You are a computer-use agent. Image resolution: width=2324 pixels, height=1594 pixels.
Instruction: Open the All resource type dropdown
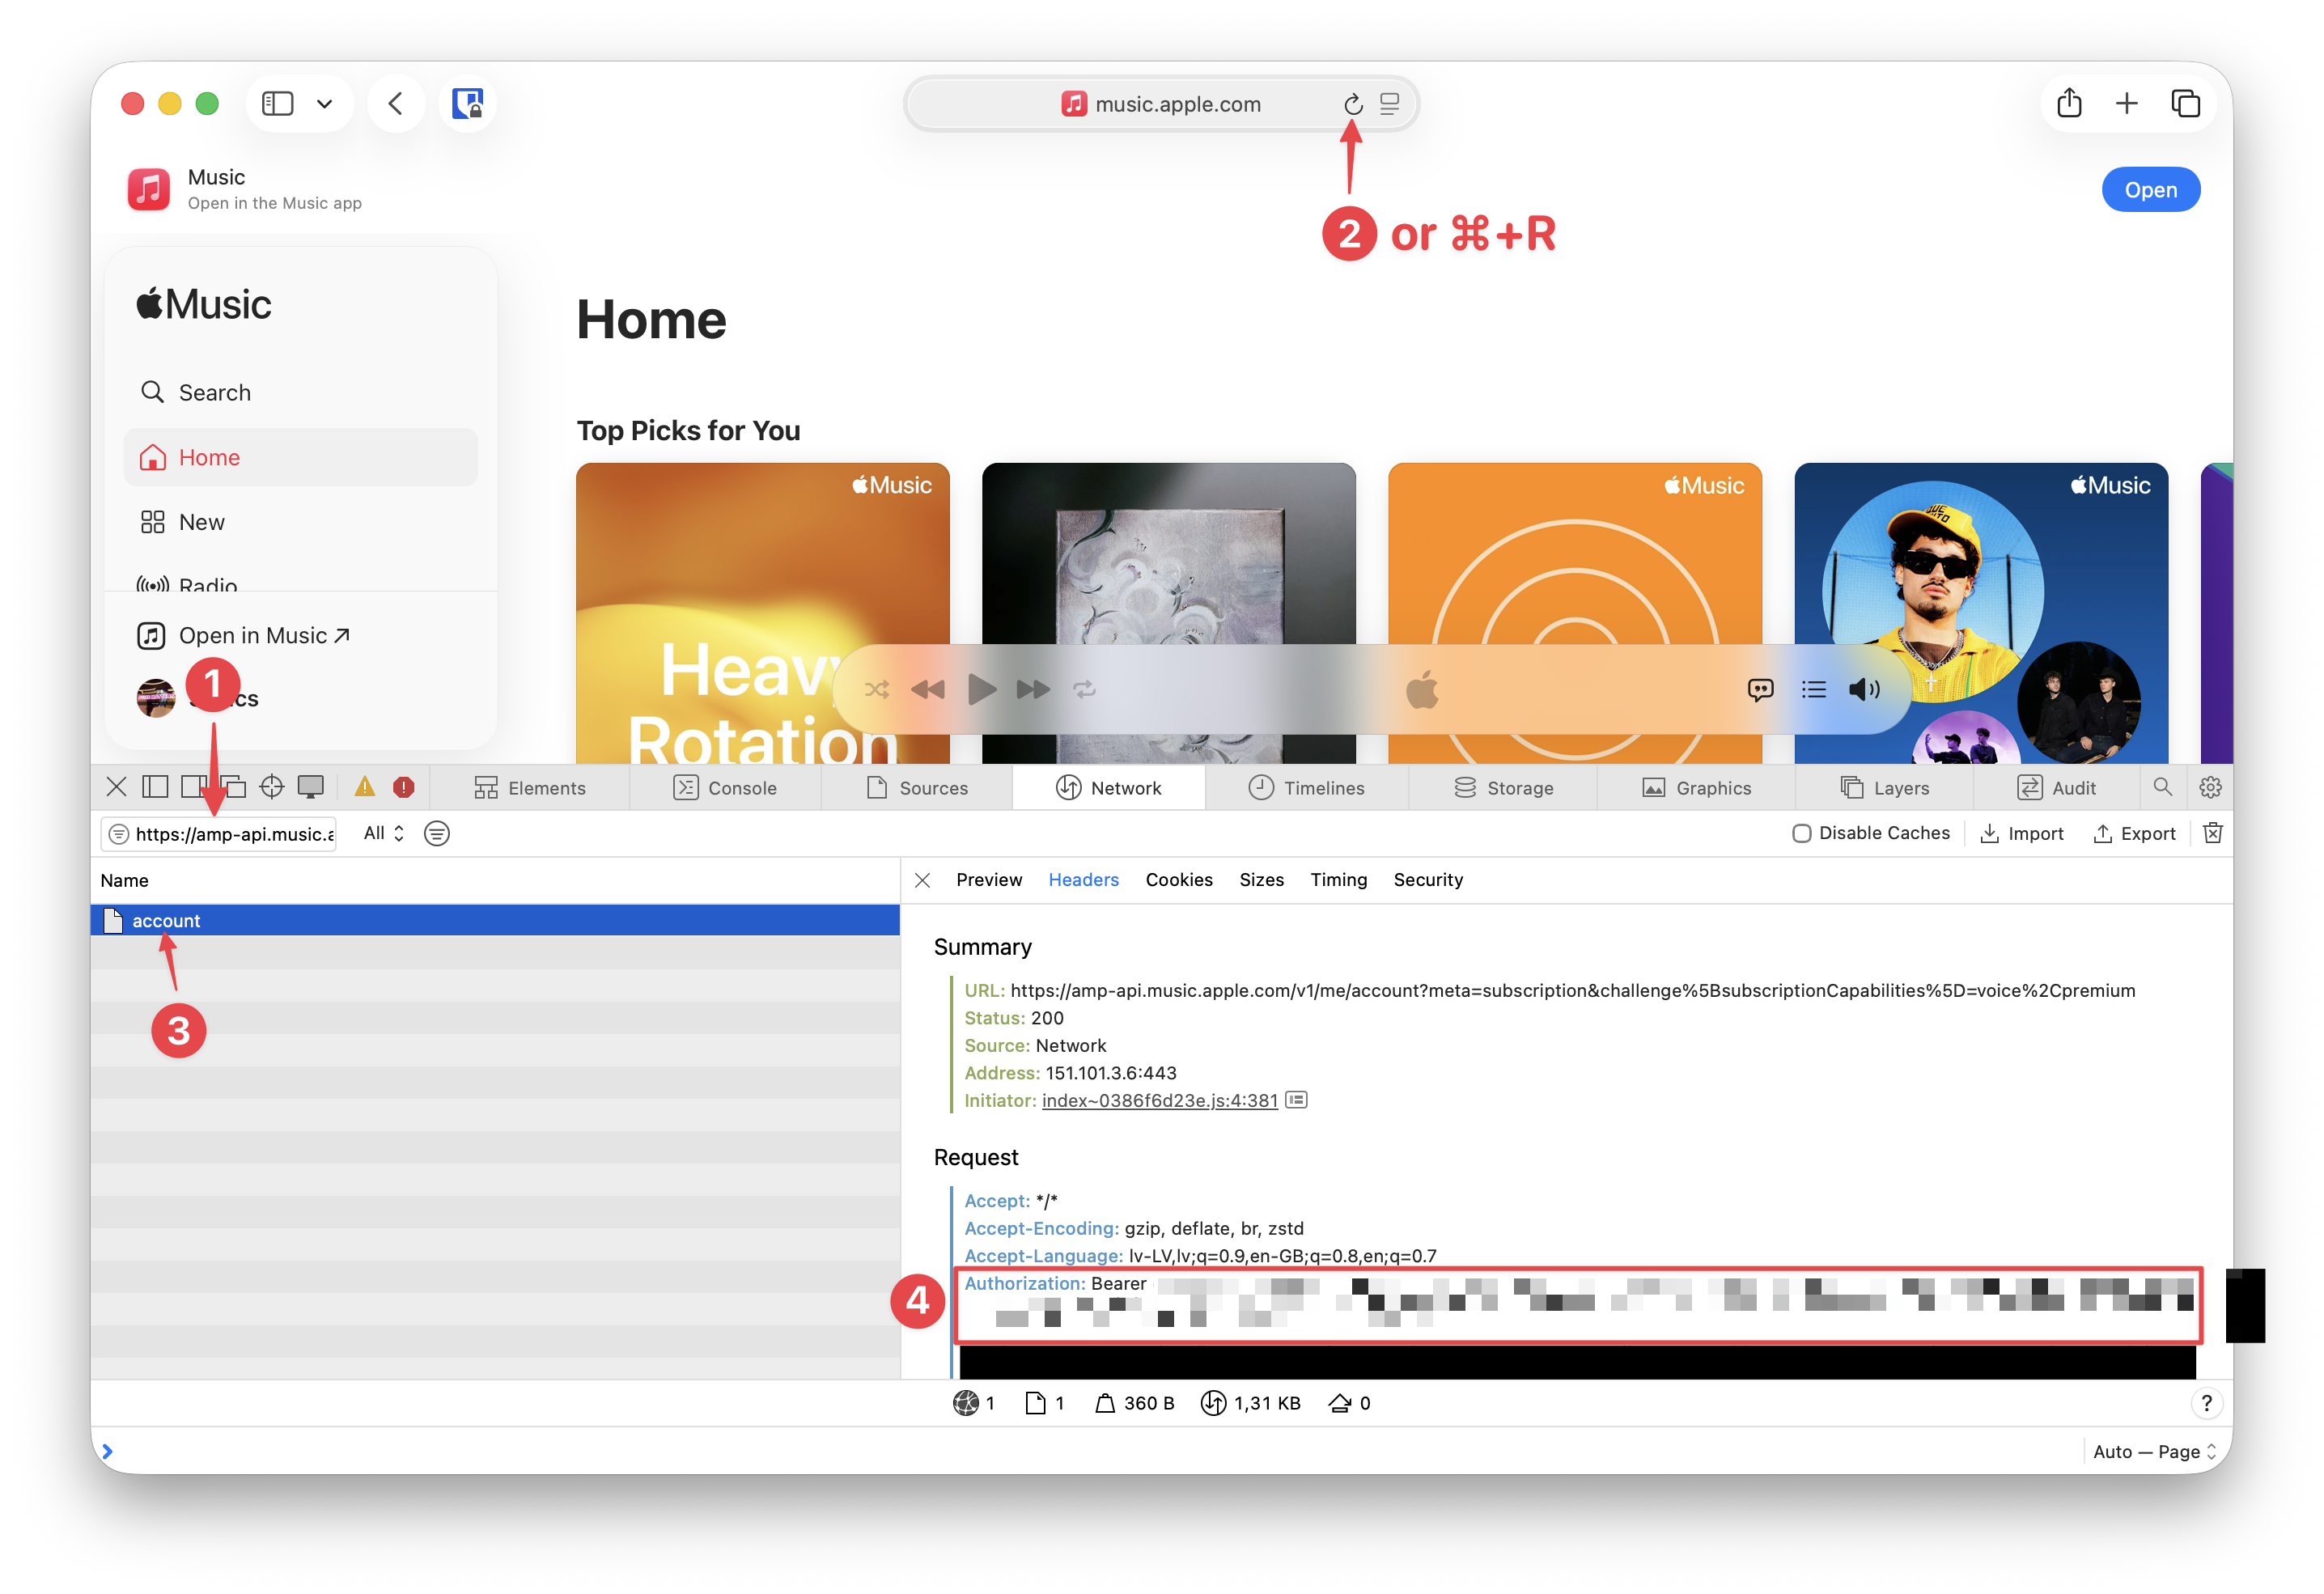[x=384, y=833]
